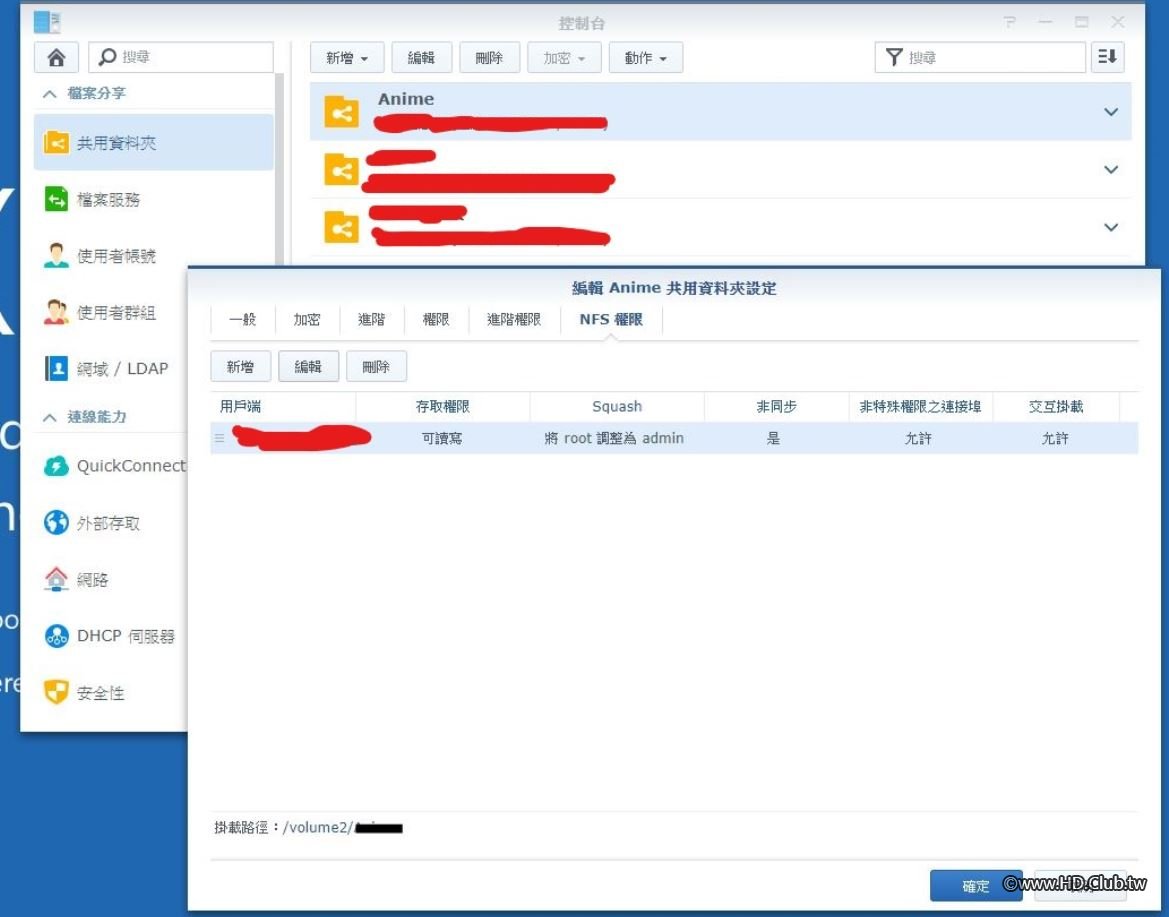Click Squash column header

[617, 406]
